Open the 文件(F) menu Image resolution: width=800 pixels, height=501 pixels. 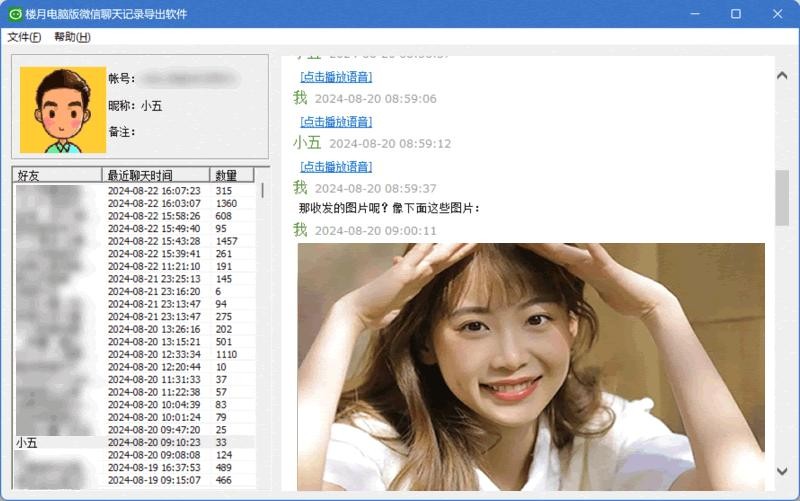coord(24,37)
